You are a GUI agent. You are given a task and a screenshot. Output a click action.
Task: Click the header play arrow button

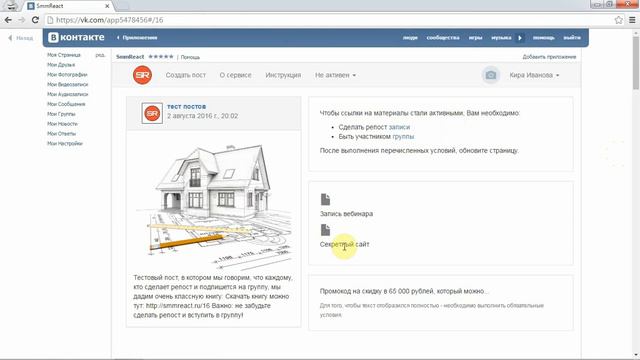(x=520, y=38)
